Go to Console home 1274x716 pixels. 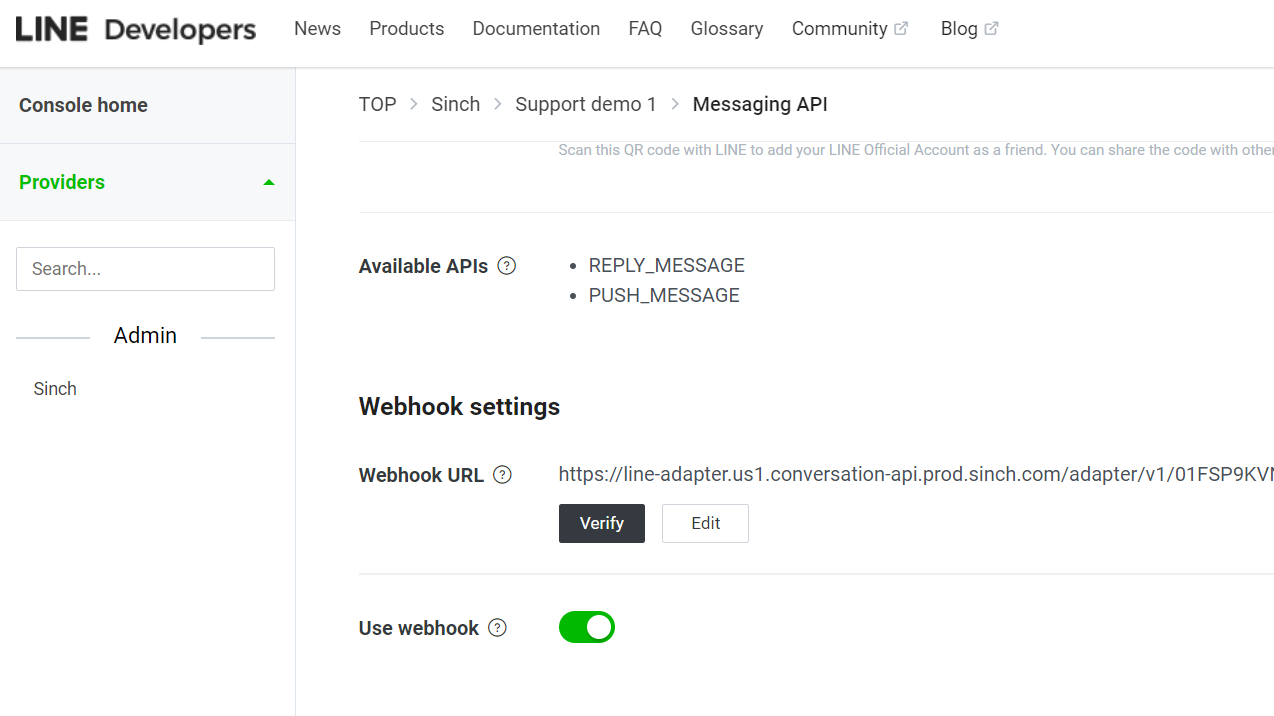pyautogui.click(x=83, y=105)
